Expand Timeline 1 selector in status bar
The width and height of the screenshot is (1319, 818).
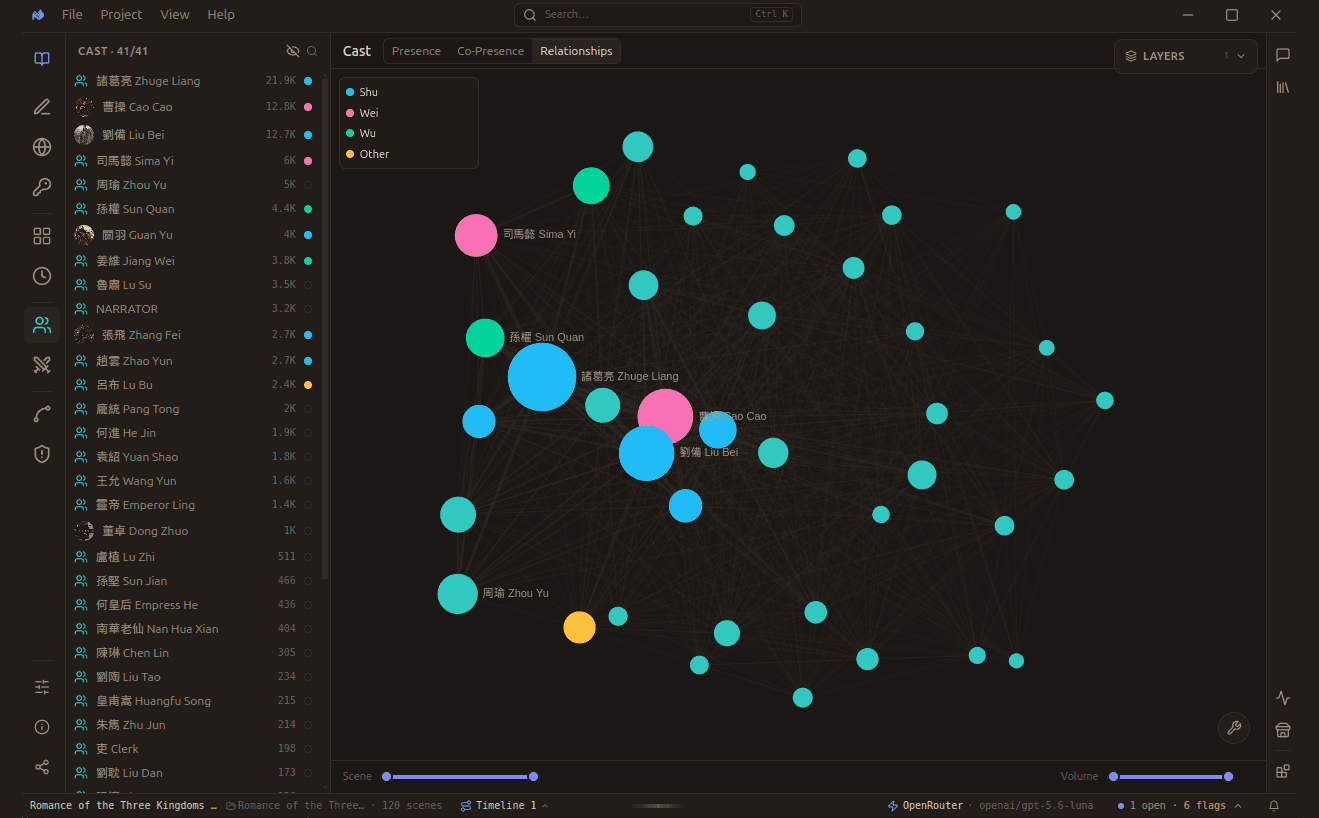pyautogui.click(x=504, y=806)
